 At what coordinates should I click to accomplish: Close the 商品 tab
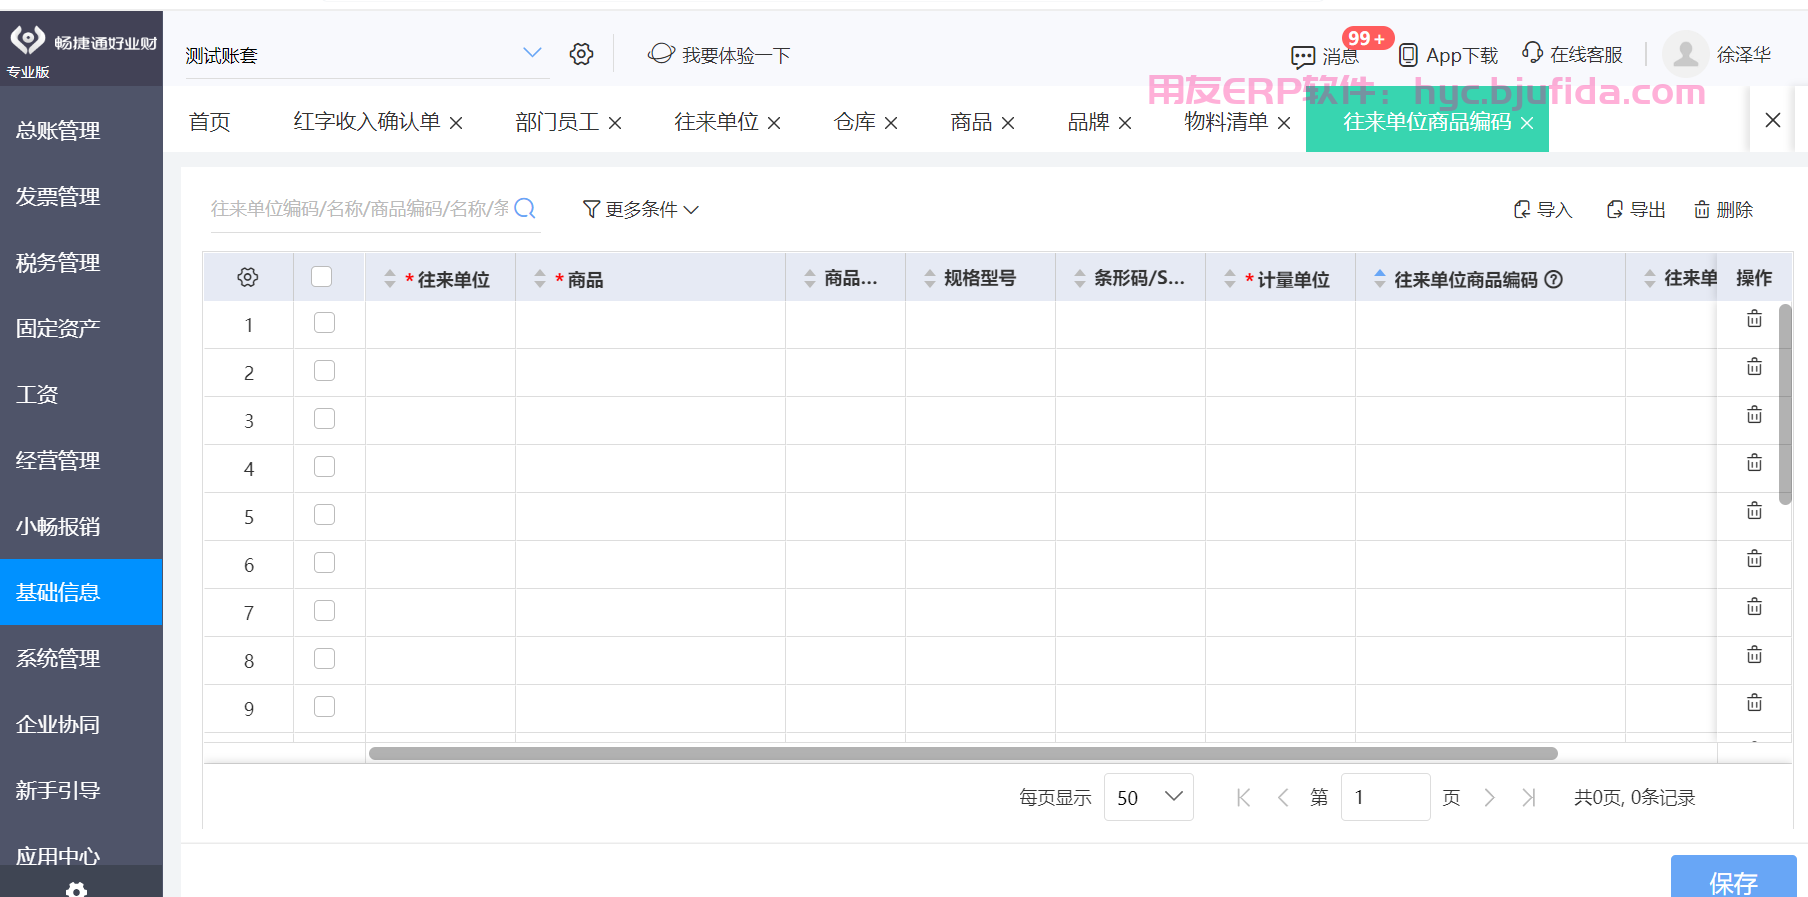(1008, 123)
